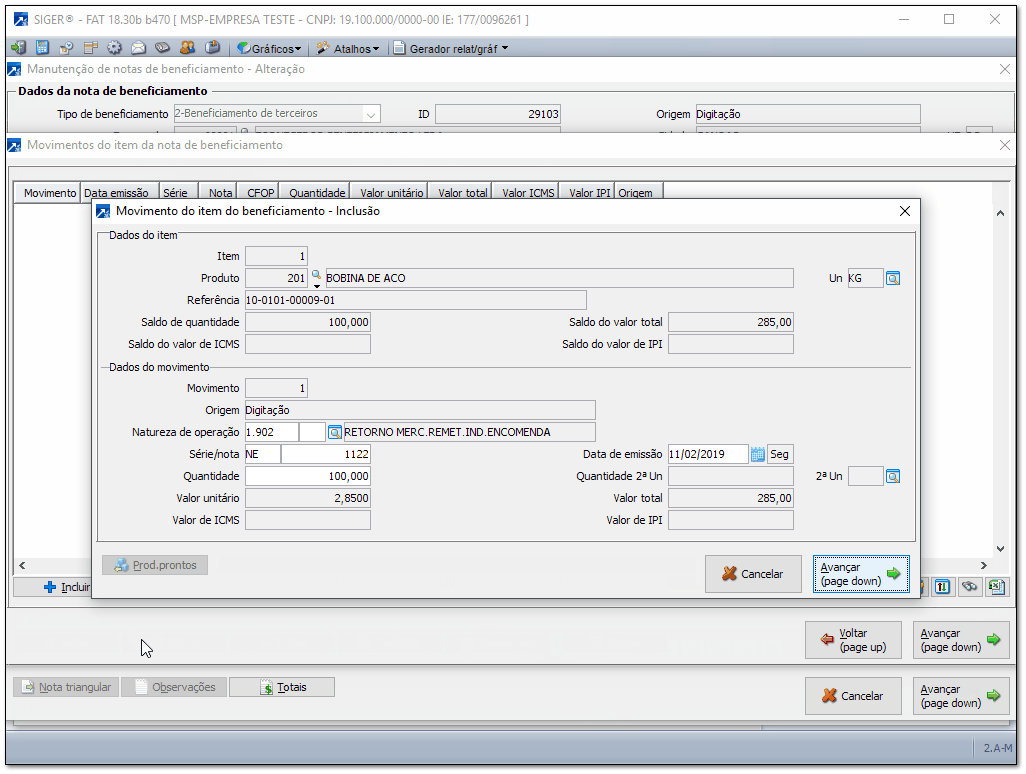1026x774 pixels.
Task: Click the Totais button
Action: [282, 687]
